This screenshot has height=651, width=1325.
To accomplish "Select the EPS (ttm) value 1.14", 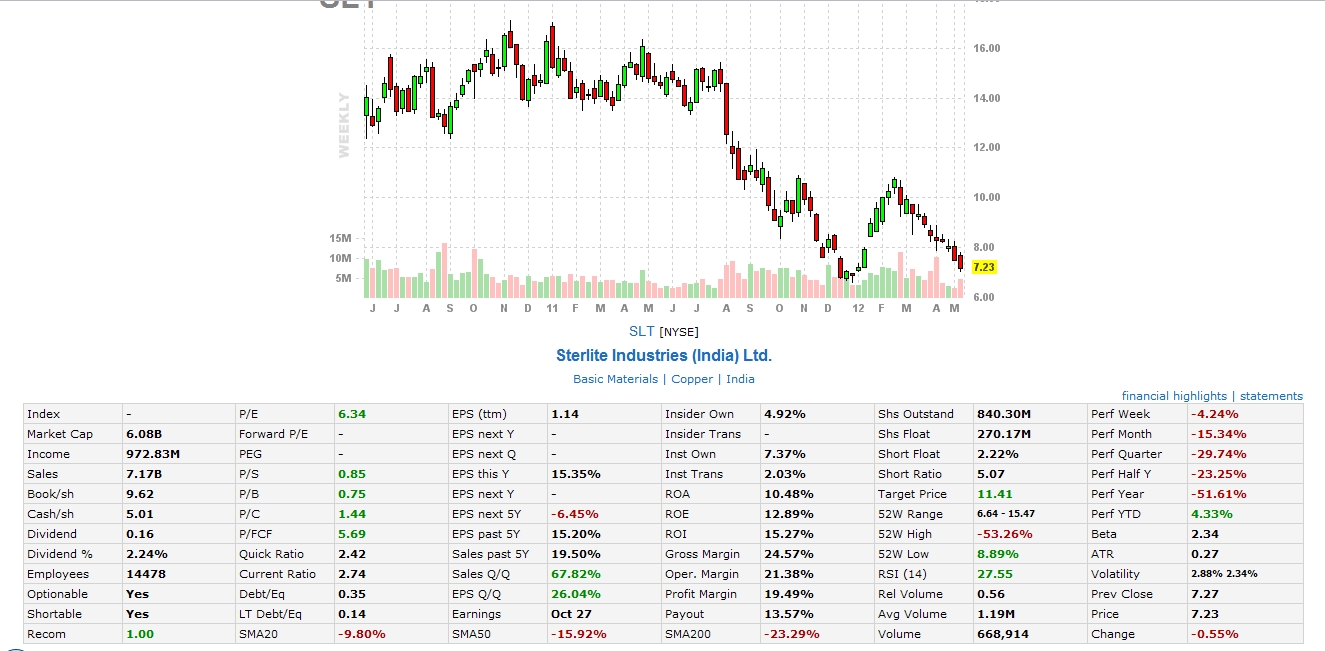I will coord(565,414).
